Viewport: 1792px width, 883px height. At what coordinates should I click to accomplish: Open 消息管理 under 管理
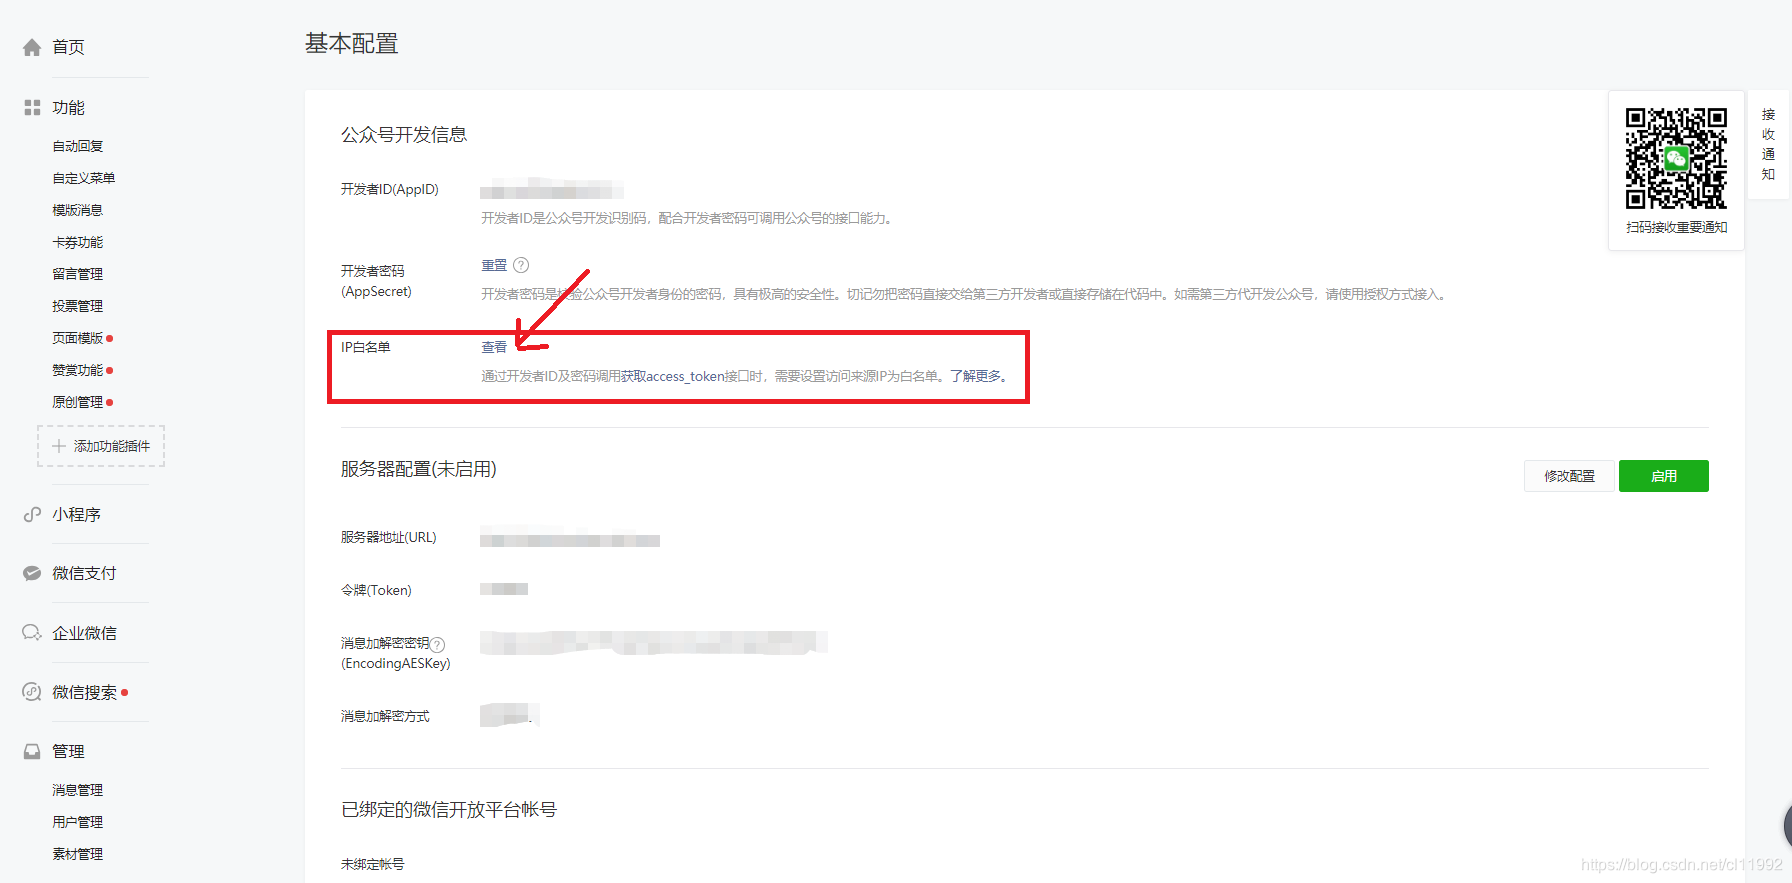click(78, 790)
